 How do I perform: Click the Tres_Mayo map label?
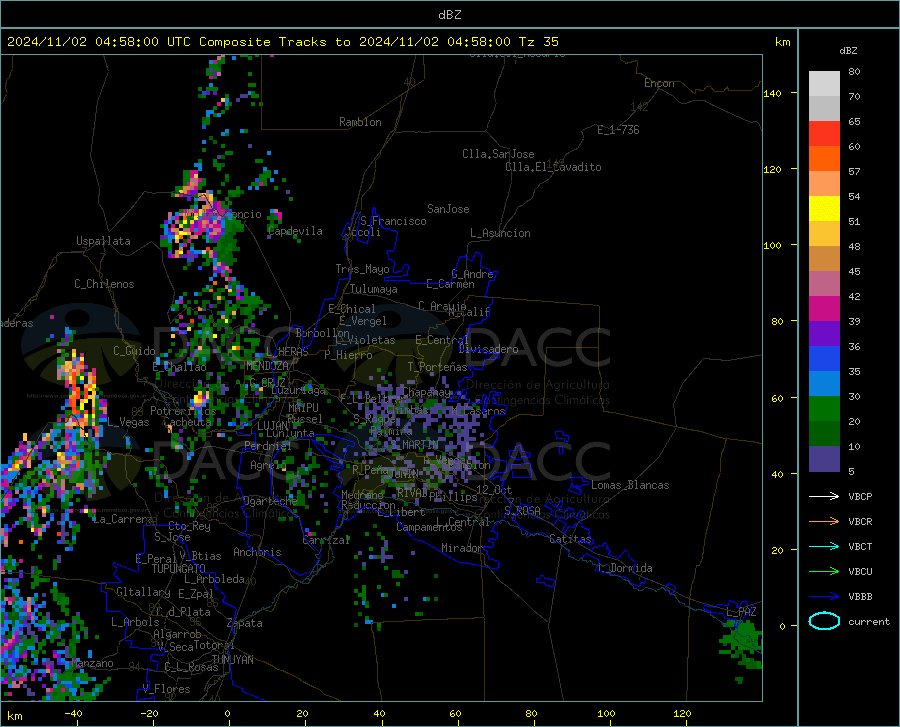point(362,269)
